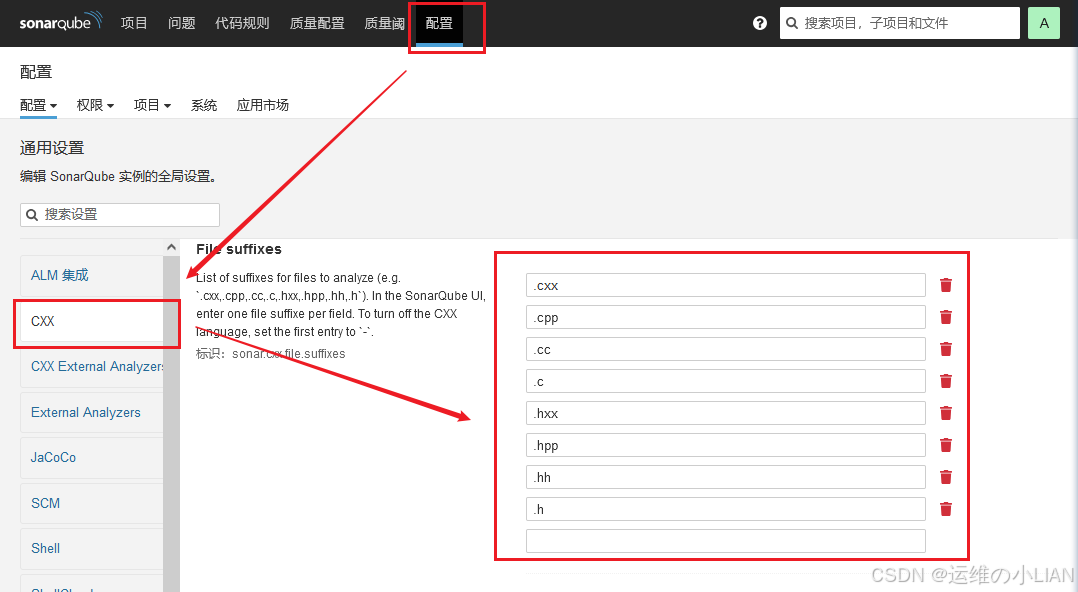
Task: Open the JaCoCo settings category
Action: pyautogui.click(x=53, y=457)
